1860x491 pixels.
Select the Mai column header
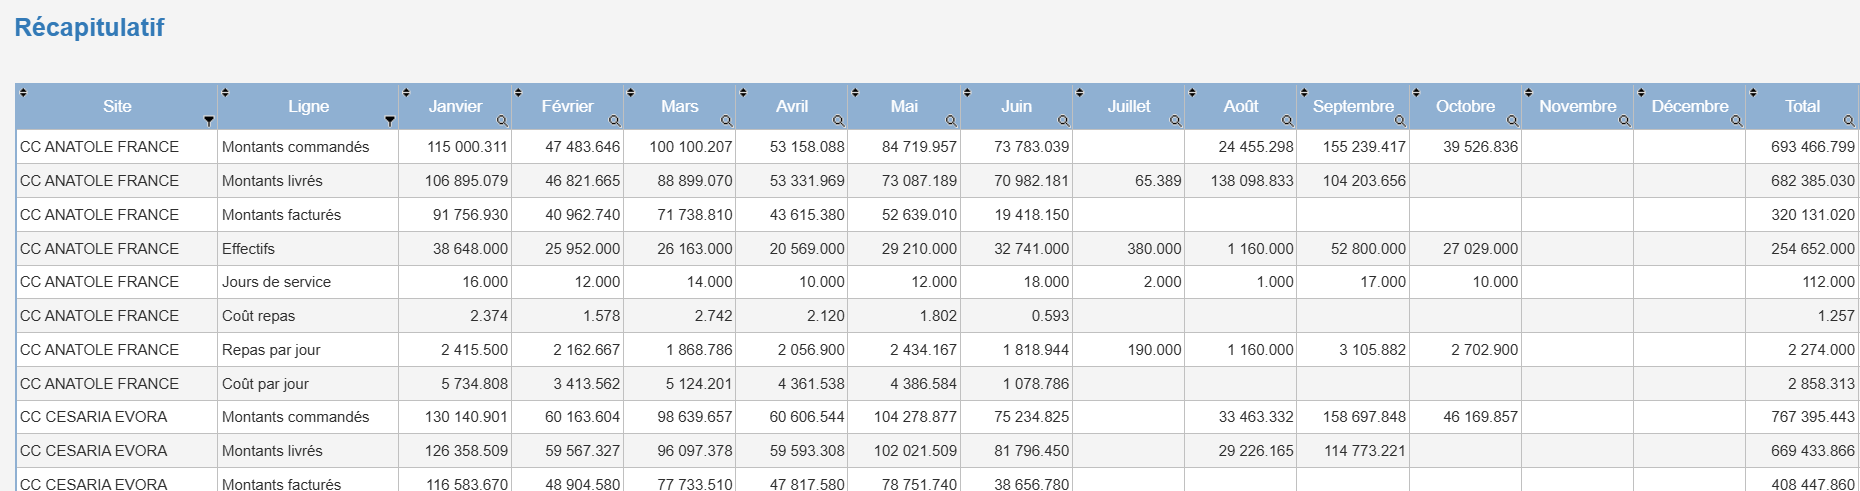[x=904, y=106]
